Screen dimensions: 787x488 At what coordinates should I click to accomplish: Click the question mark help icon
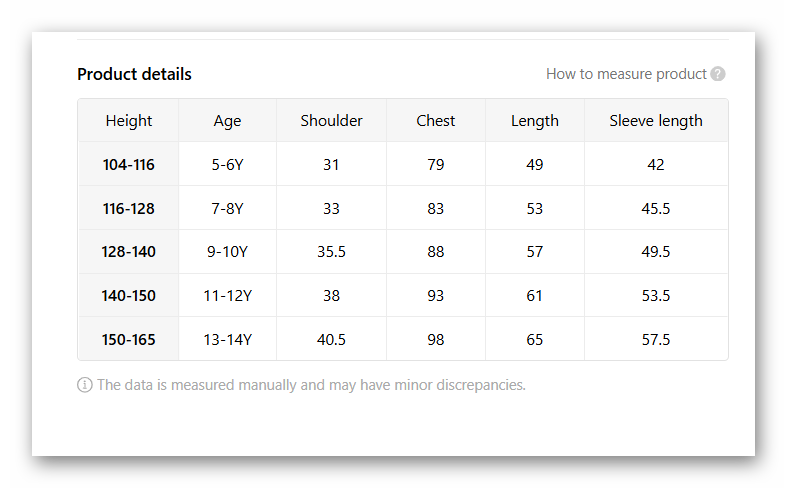pyautogui.click(x=718, y=74)
